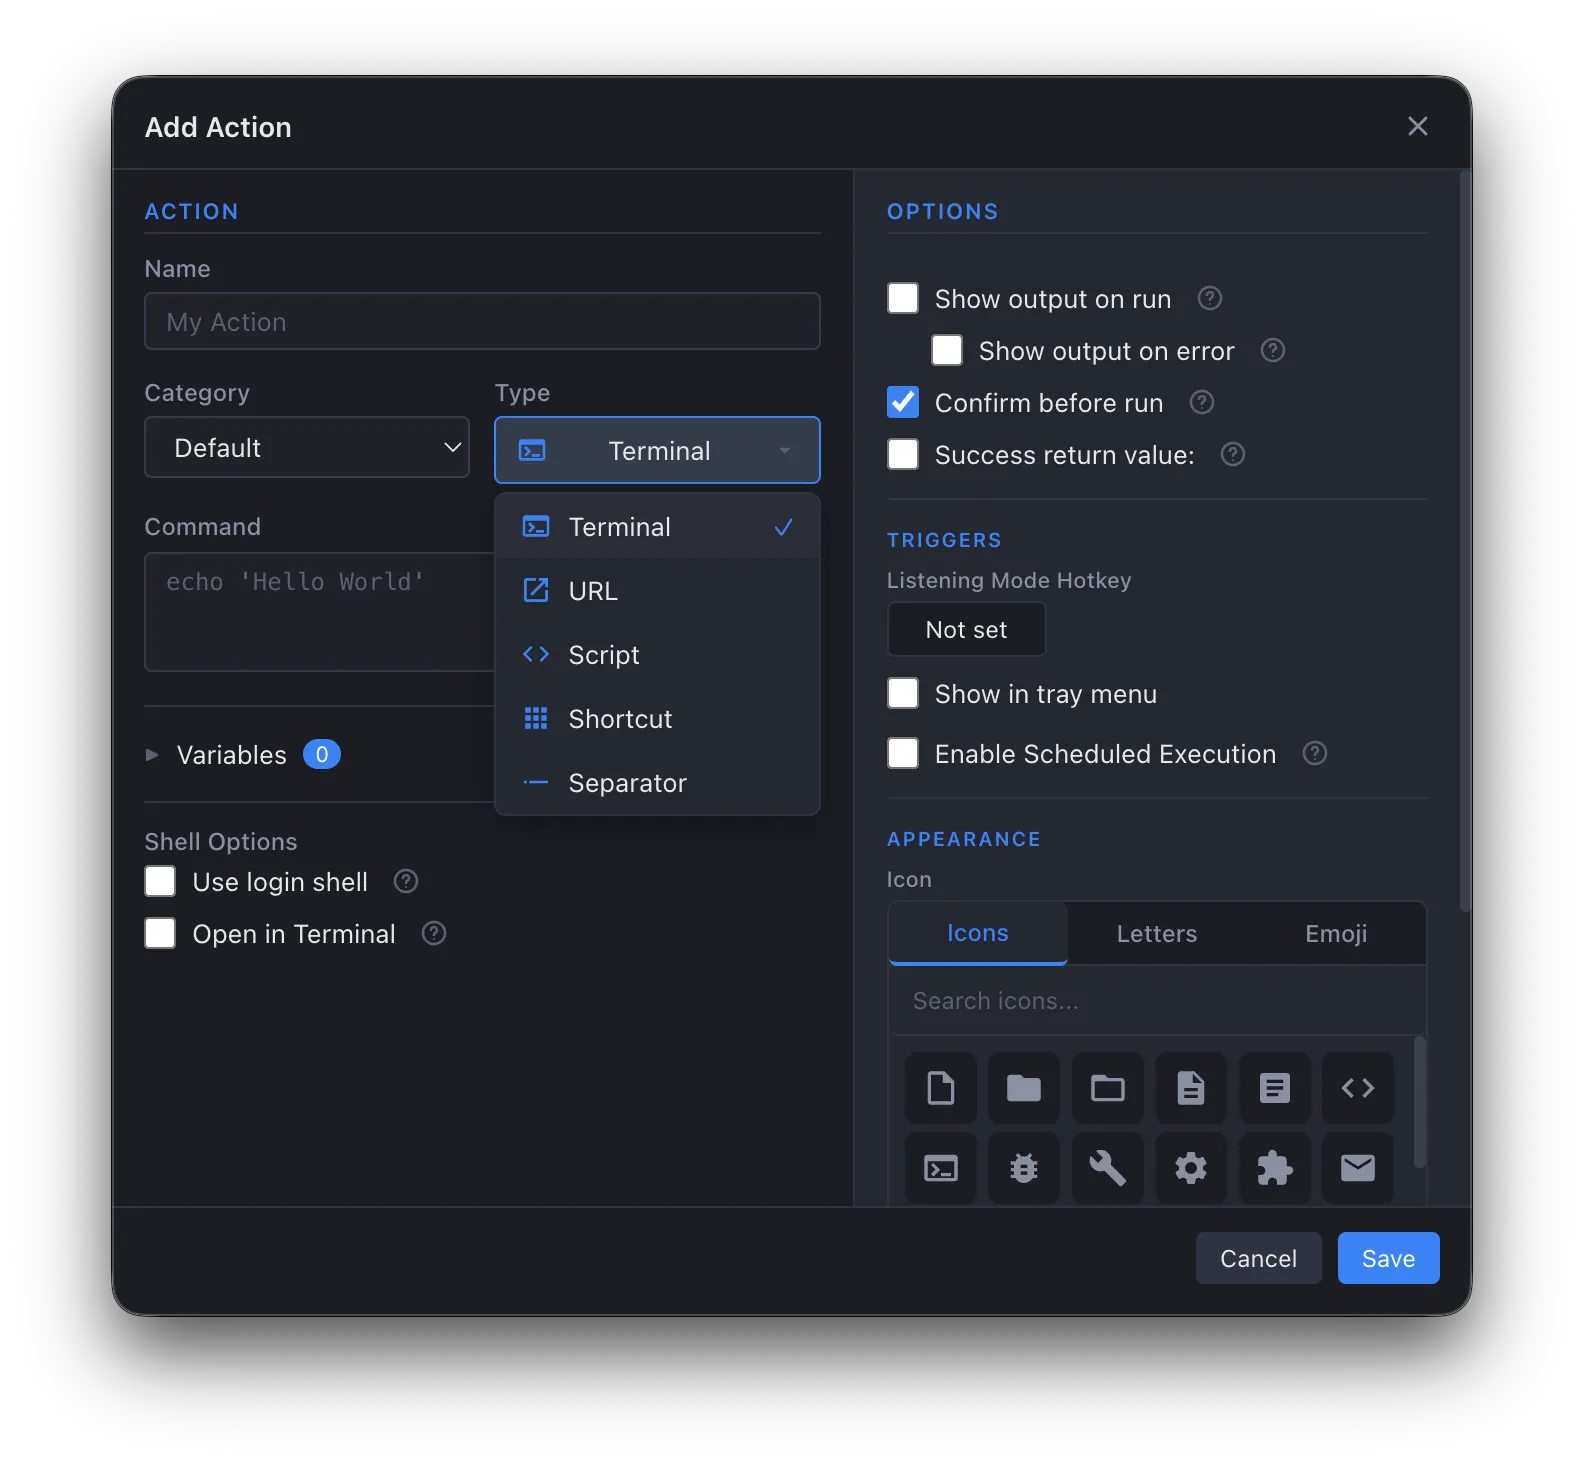Image resolution: width=1584 pixels, height=1464 pixels.
Task: Close the Add Action dialog
Action: 1417,126
